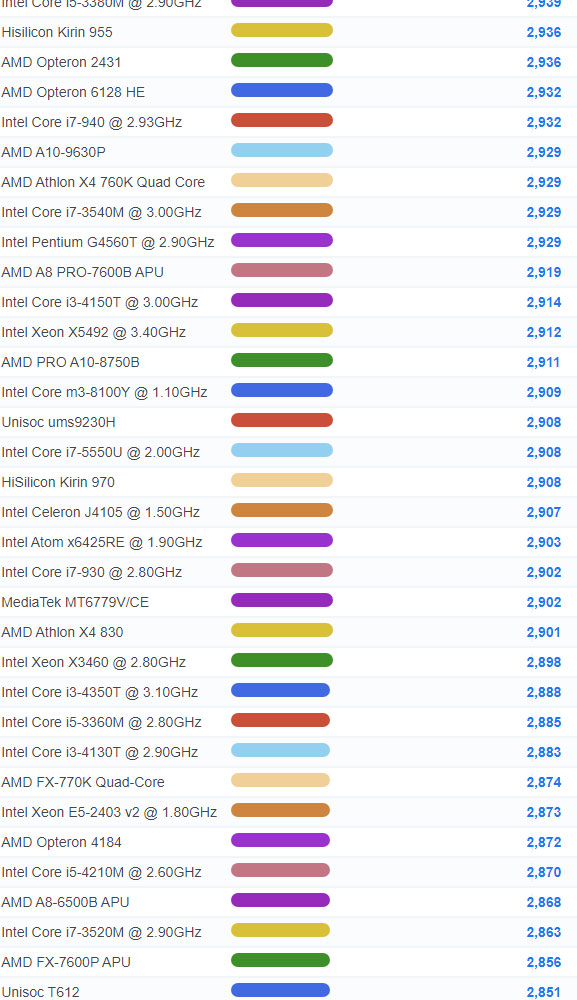This screenshot has width=577, height=1000.
Task: Click AMD Athlon X4 760K Quad Core
Action: [103, 182]
